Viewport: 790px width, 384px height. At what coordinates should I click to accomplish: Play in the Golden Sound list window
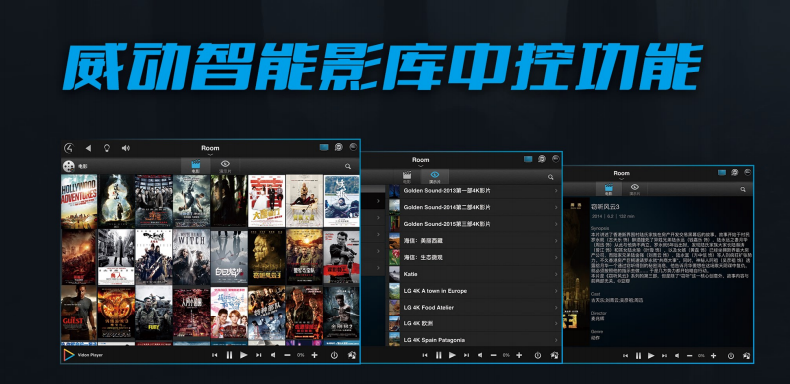coord(452,355)
